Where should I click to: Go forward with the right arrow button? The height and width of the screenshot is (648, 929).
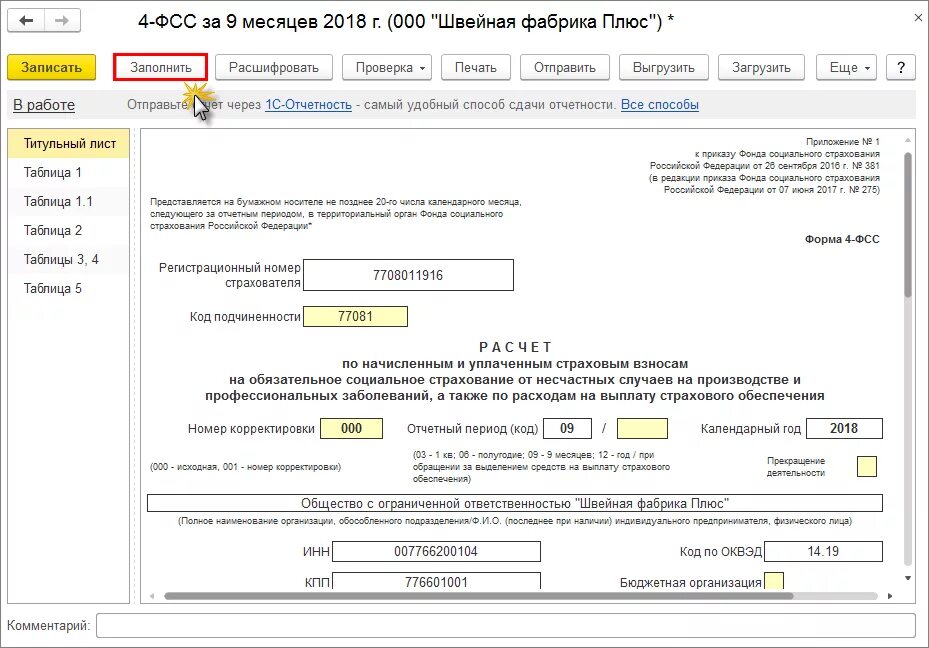pos(62,21)
